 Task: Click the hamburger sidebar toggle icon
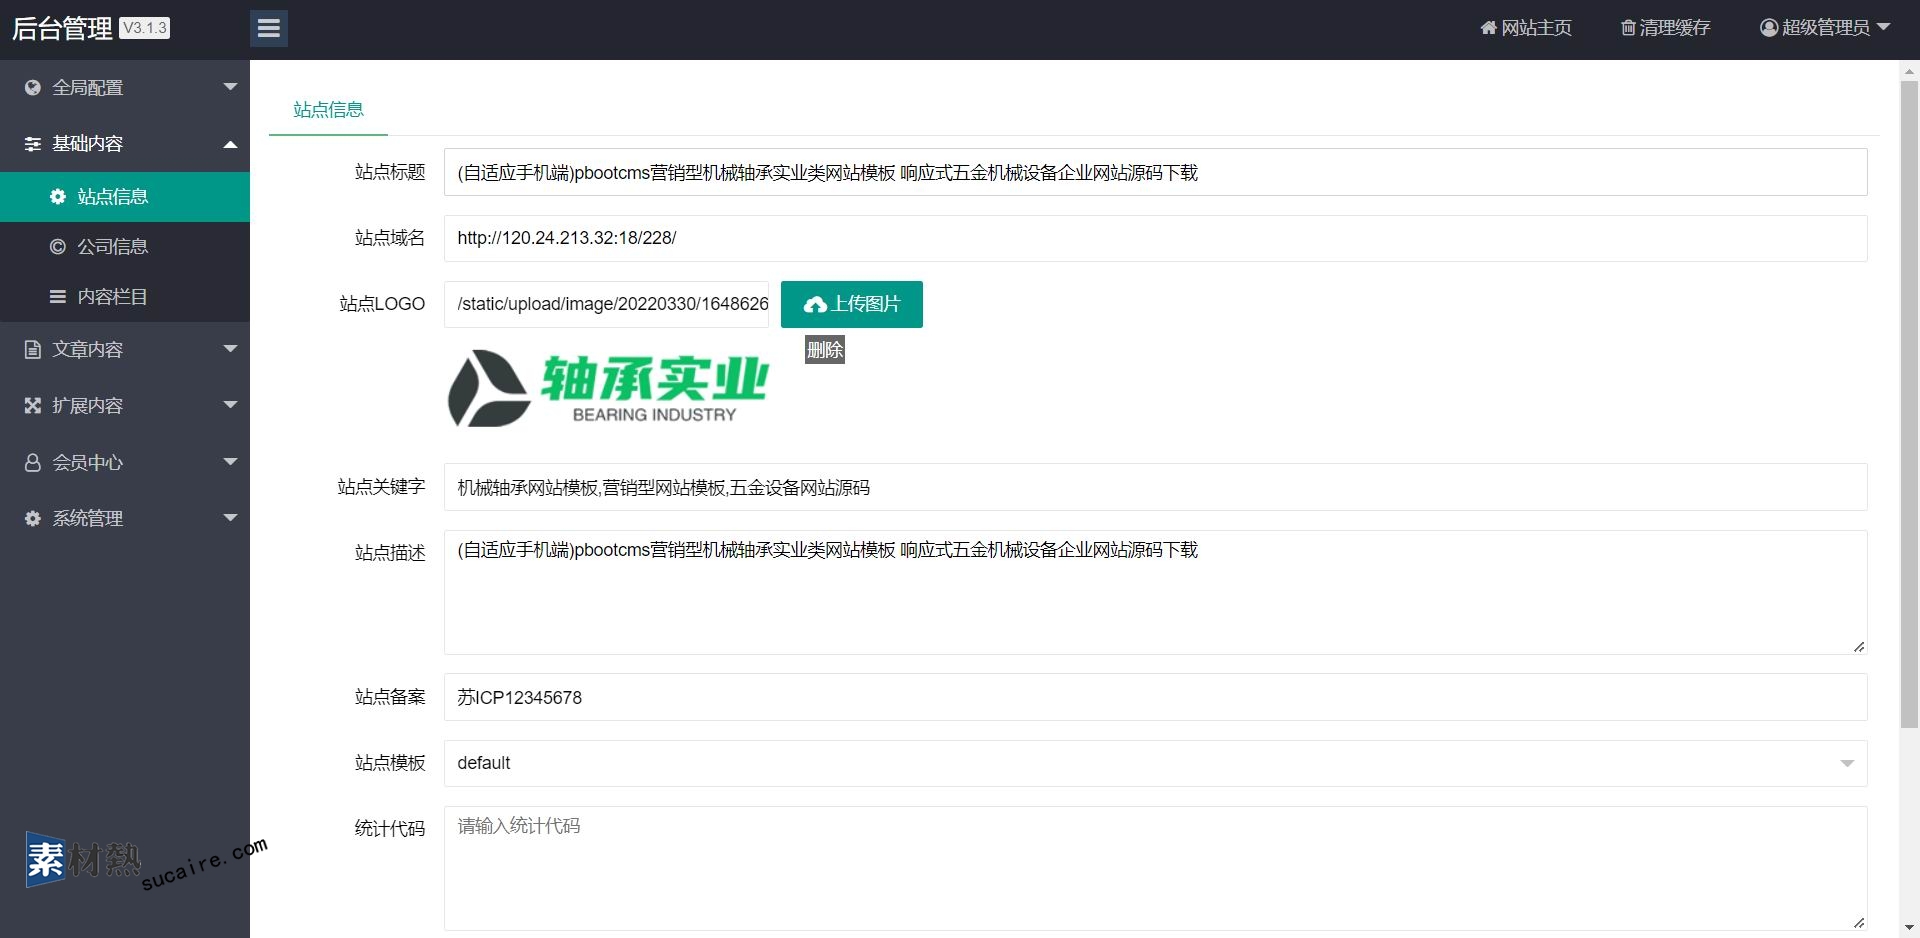[268, 28]
